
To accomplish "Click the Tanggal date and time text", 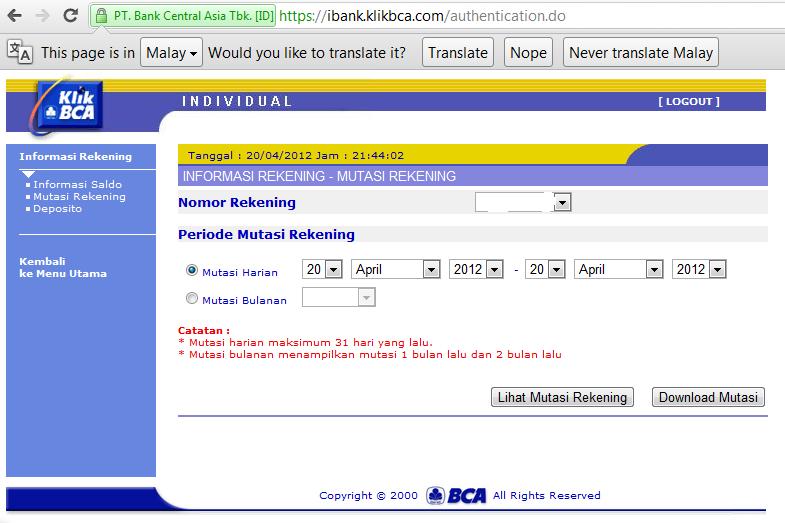I will click(x=296, y=155).
